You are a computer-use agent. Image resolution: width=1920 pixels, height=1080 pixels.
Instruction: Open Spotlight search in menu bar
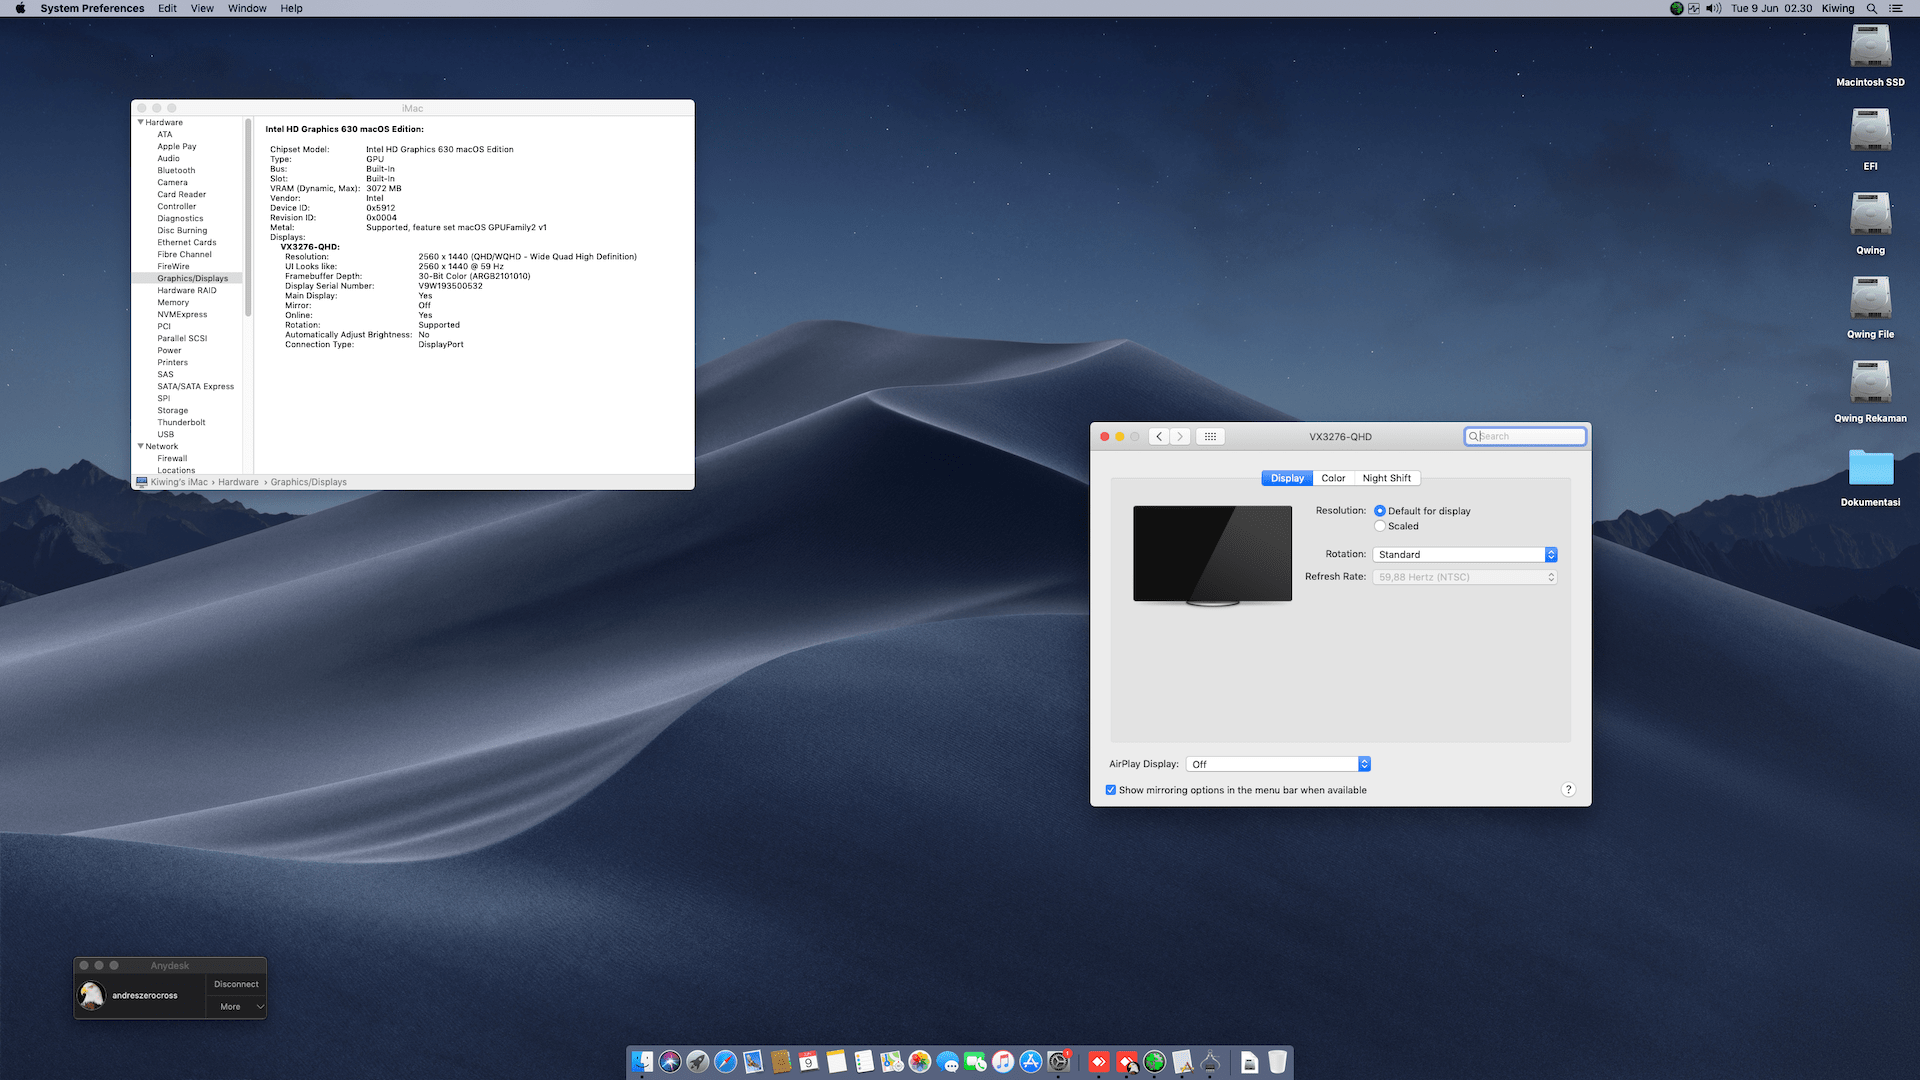tap(1871, 8)
